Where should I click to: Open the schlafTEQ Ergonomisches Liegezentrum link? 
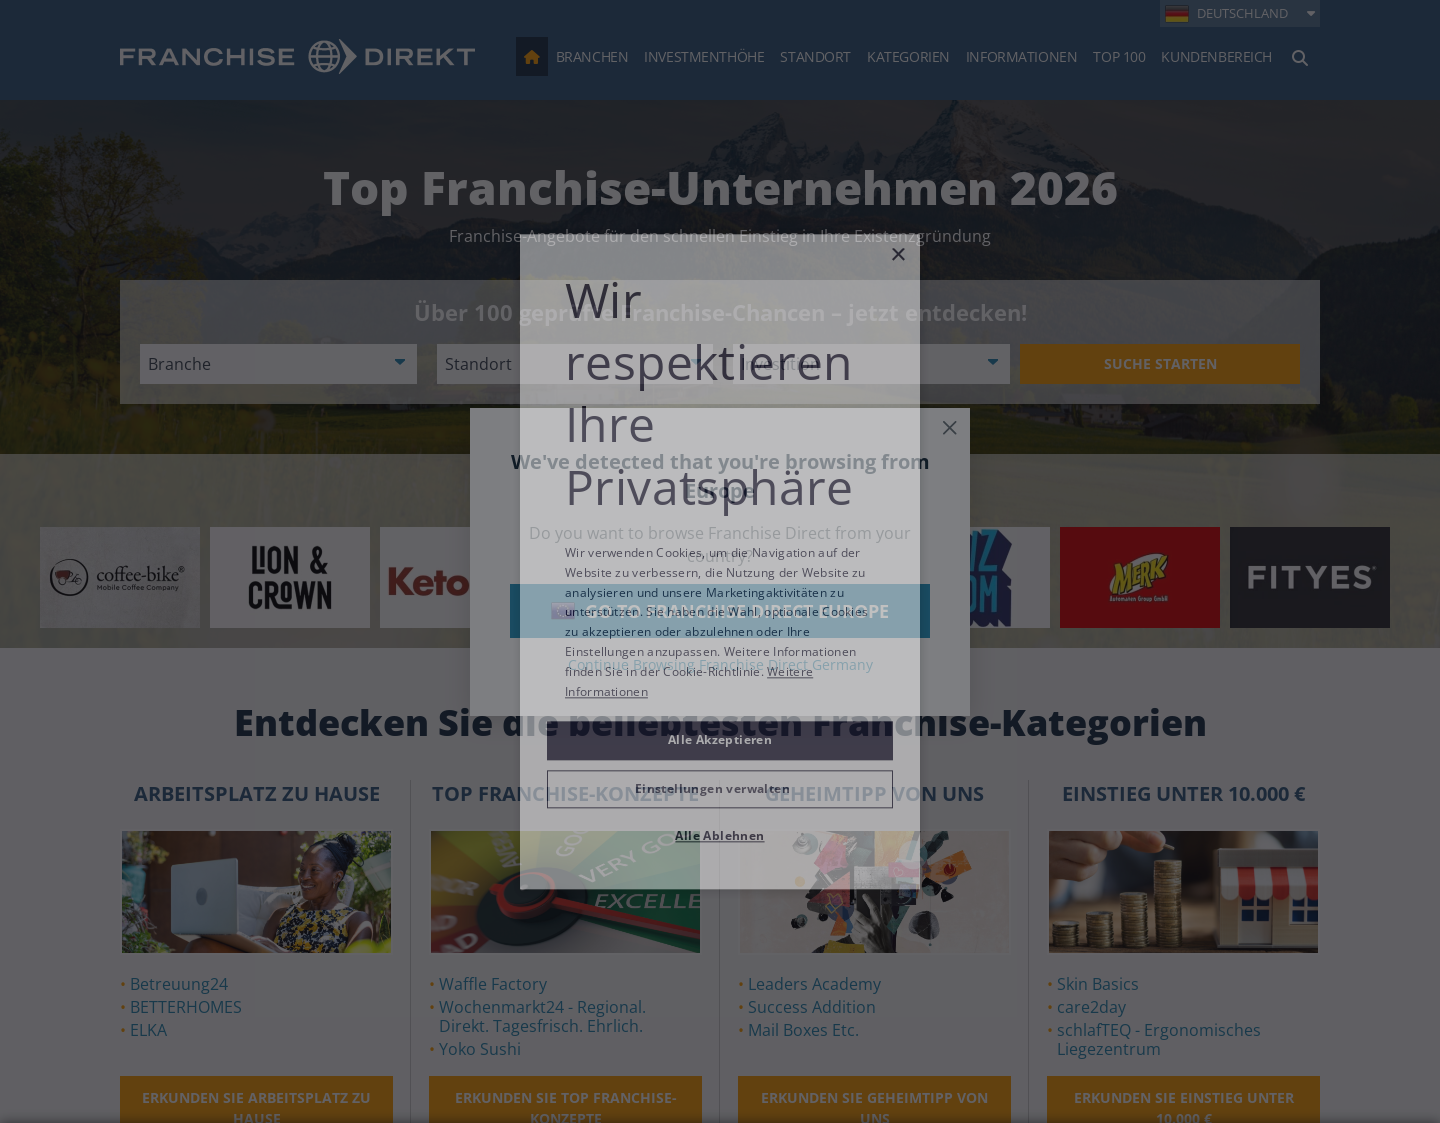(x=1159, y=1039)
